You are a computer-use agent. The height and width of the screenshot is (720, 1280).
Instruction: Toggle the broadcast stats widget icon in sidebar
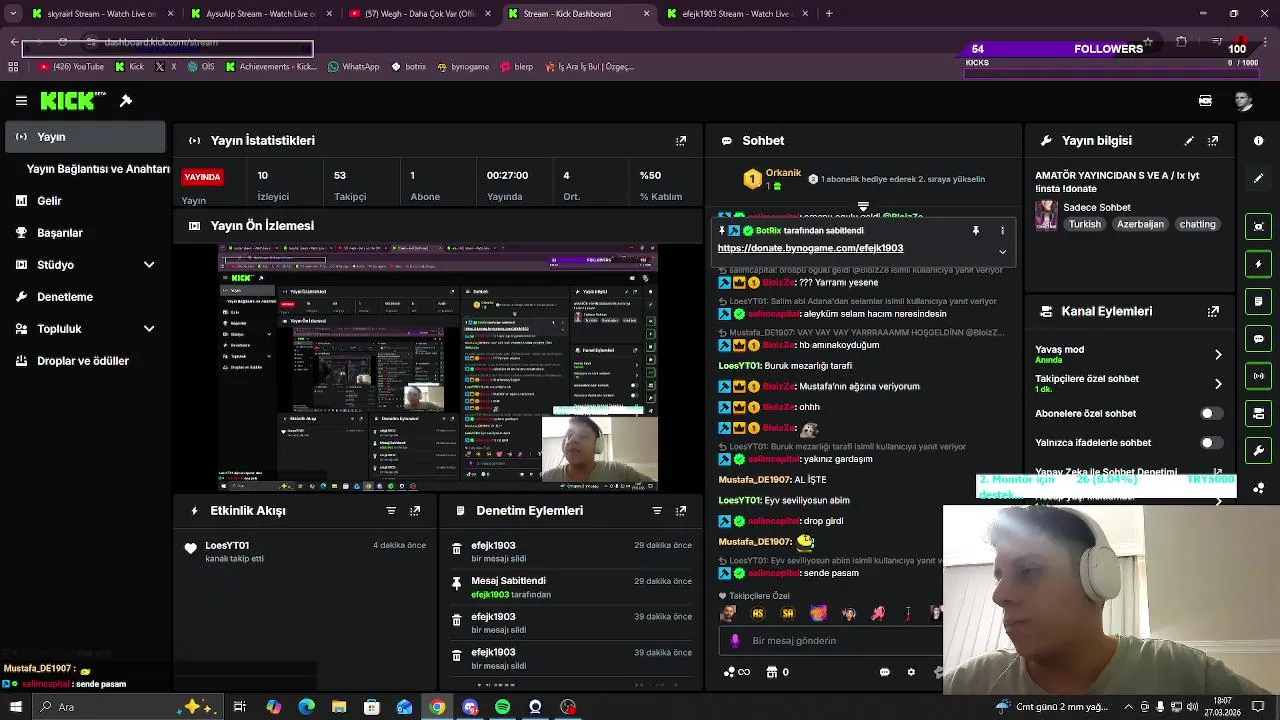tap(1258, 376)
